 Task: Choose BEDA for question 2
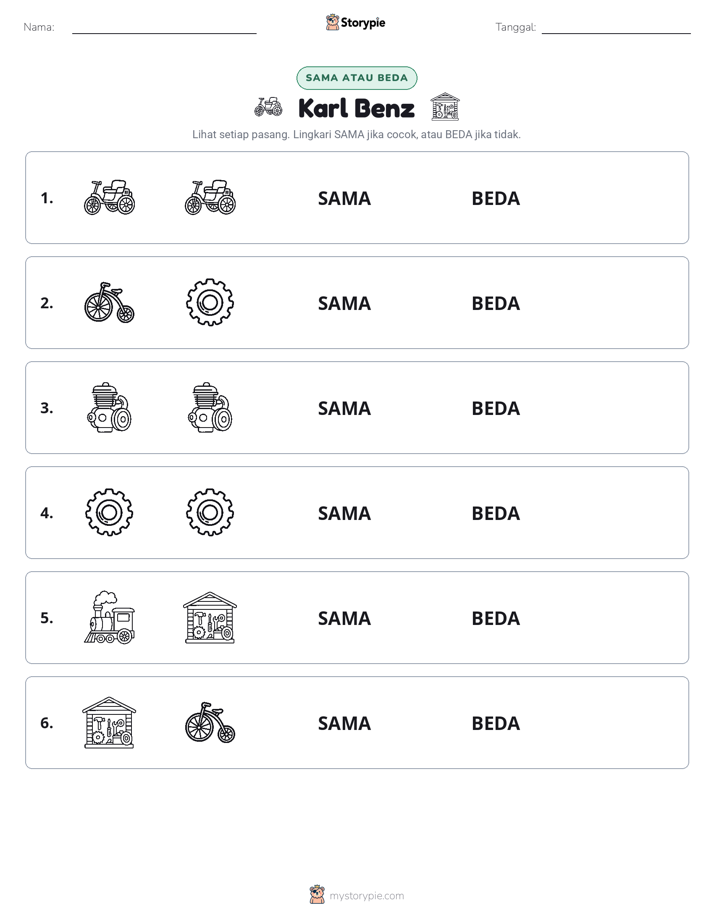pyautogui.click(x=495, y=303)
